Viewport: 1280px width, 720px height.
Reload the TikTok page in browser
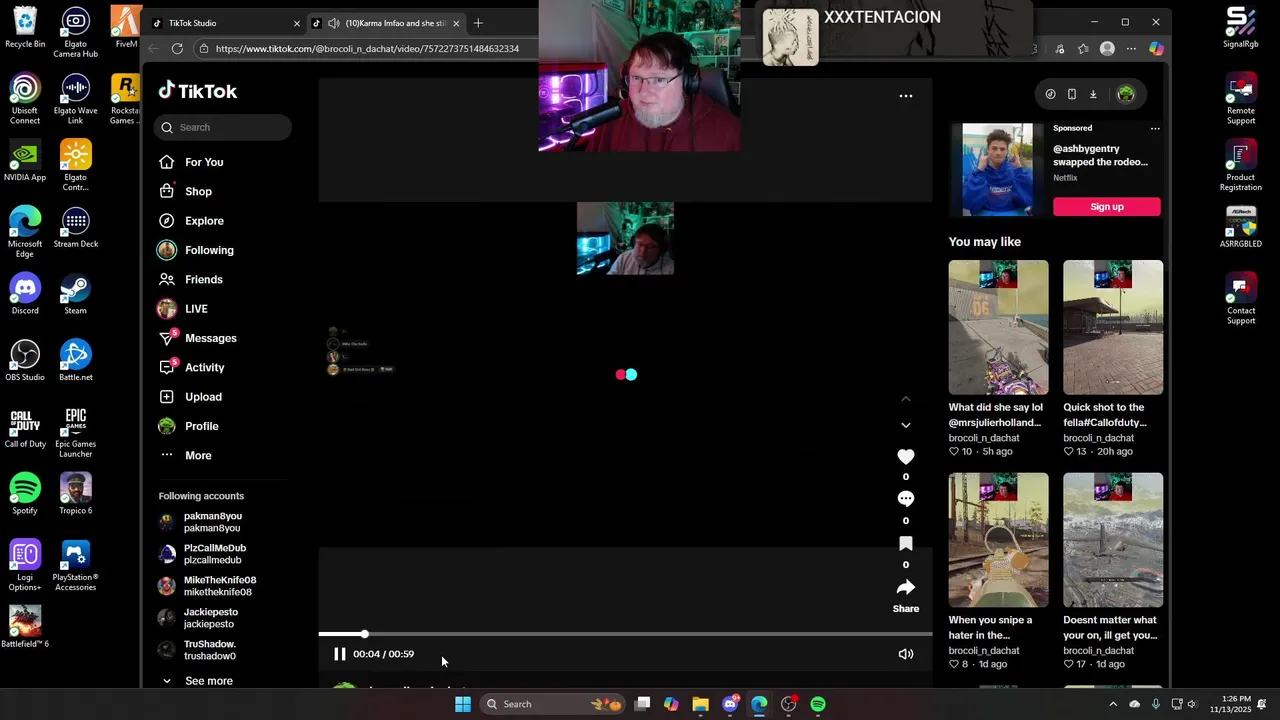pos(177,48)
